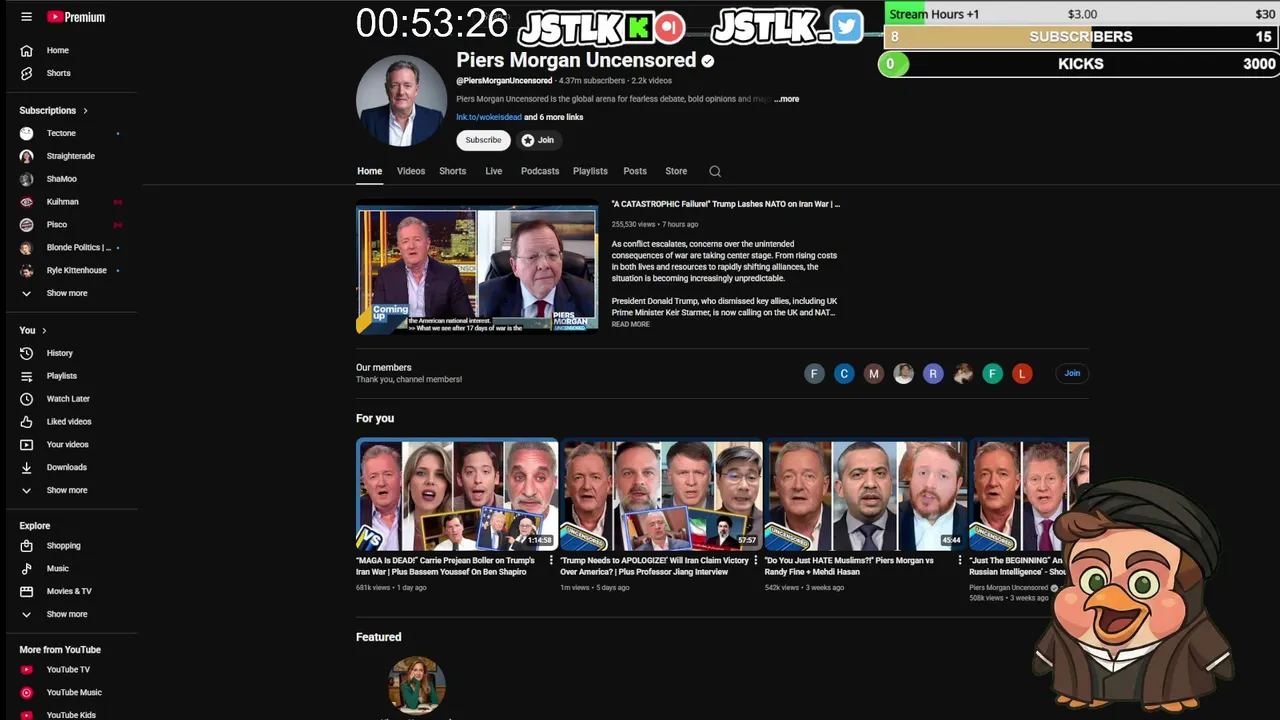Switch to the channel Playlists tab
This screenshot has width=1280, height=720.
point(590,171)
